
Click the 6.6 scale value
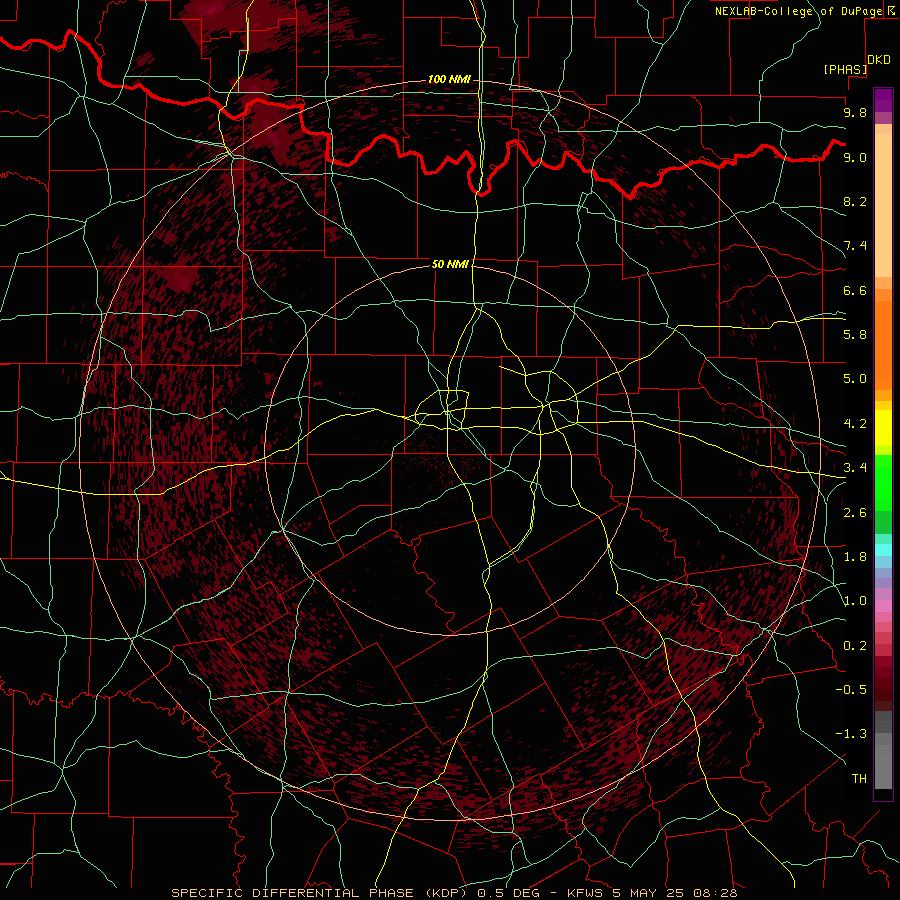855,290
